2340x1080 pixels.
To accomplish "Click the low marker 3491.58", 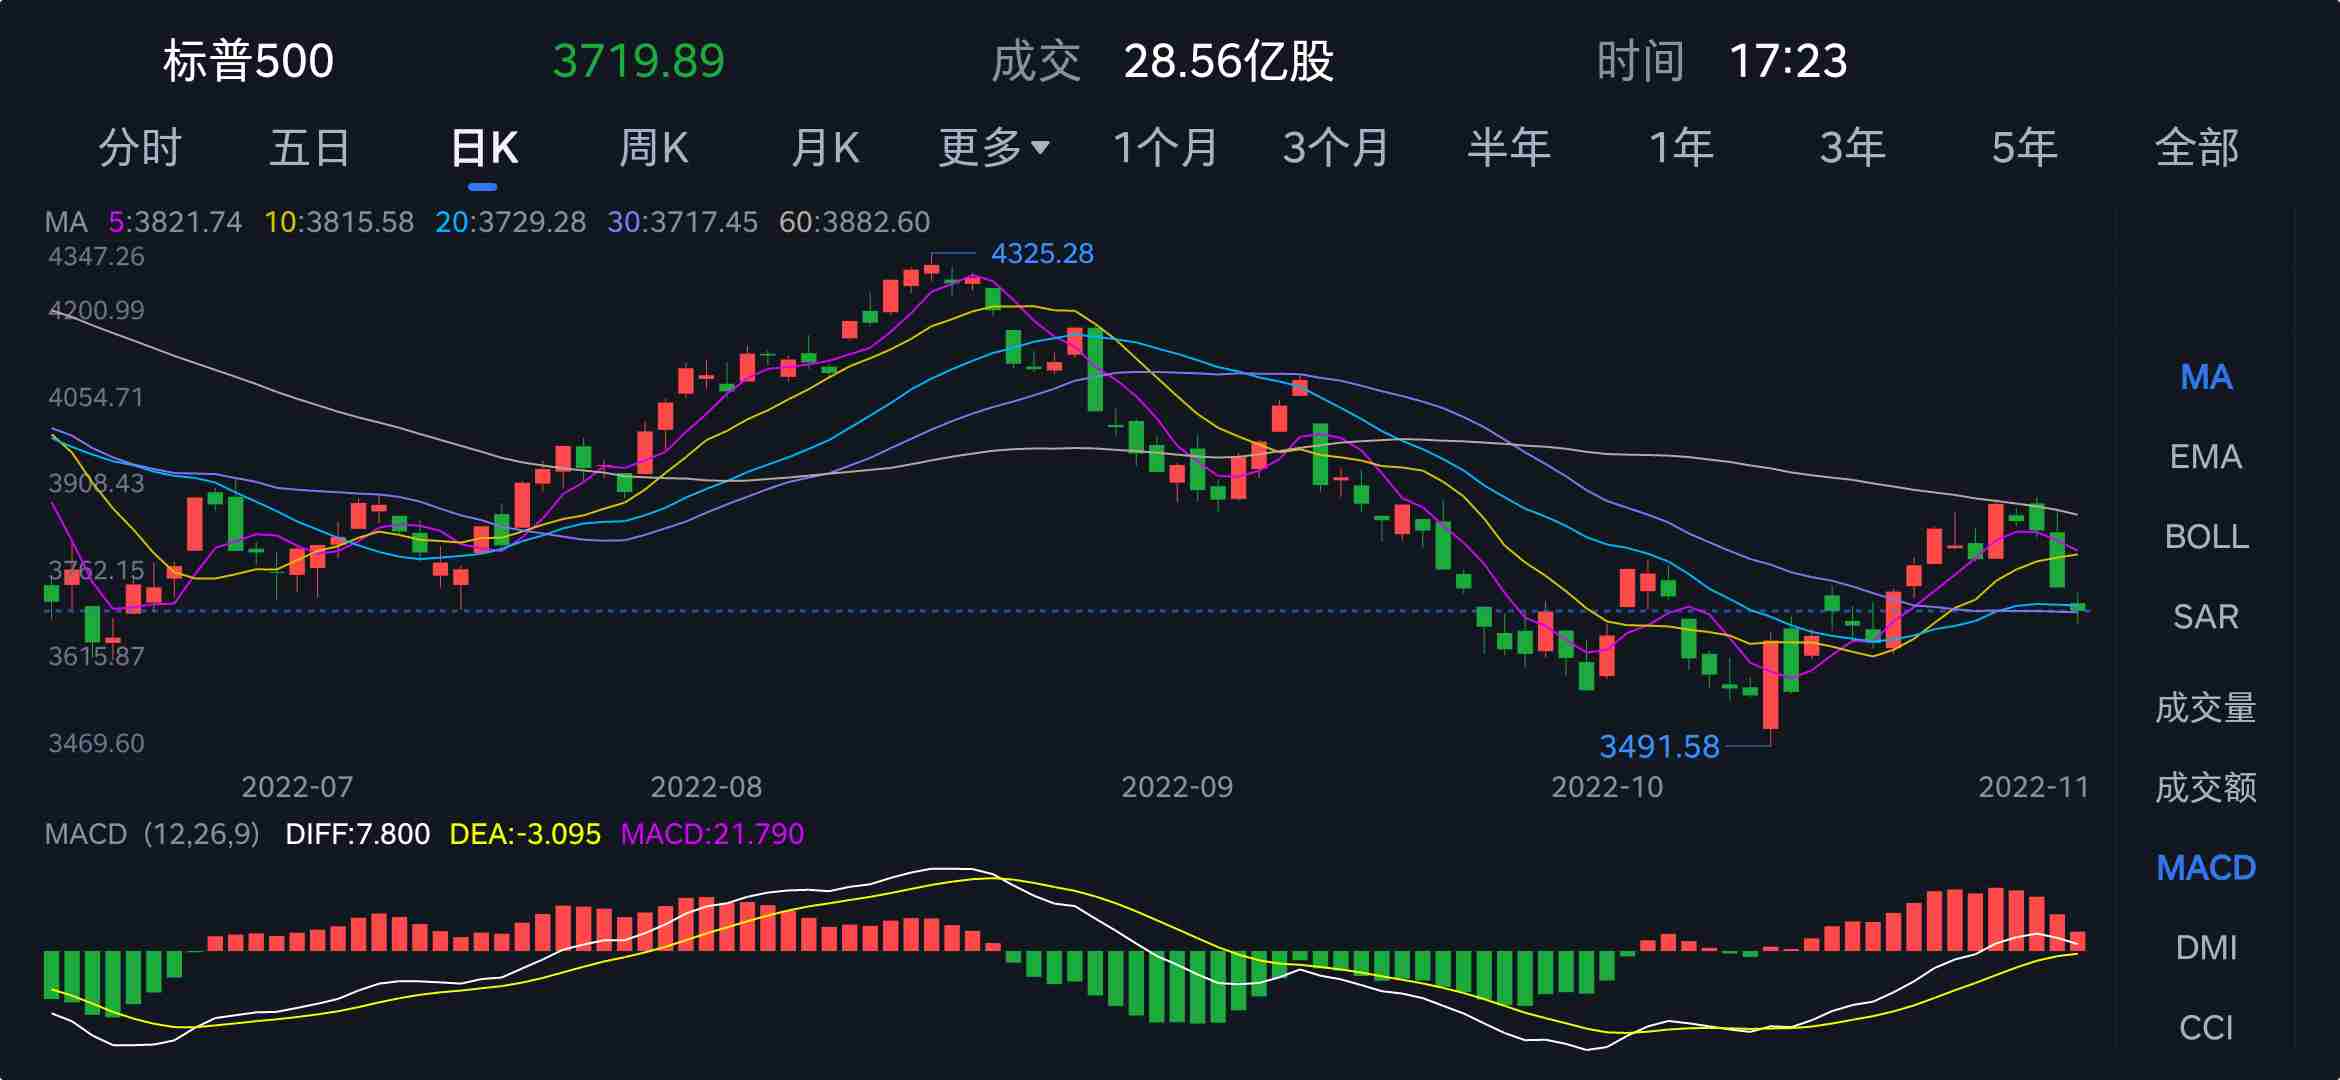I will 1660,747.
